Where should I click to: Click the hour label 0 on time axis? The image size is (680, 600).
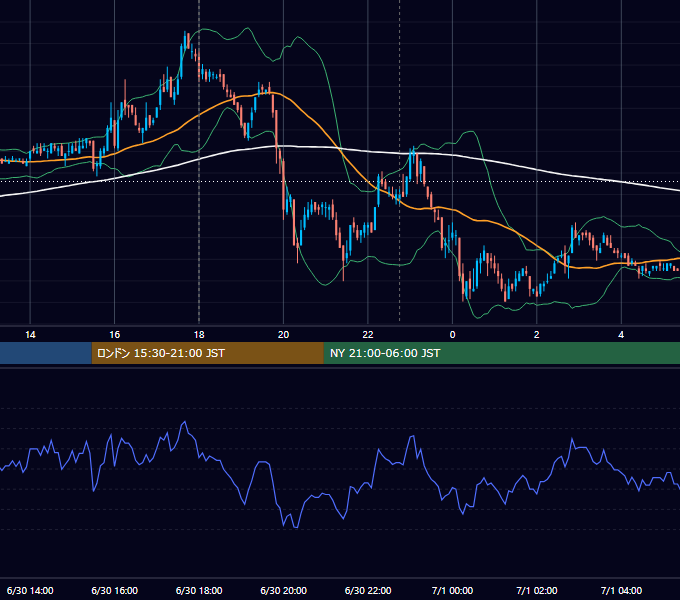click(x=452, y=335)
